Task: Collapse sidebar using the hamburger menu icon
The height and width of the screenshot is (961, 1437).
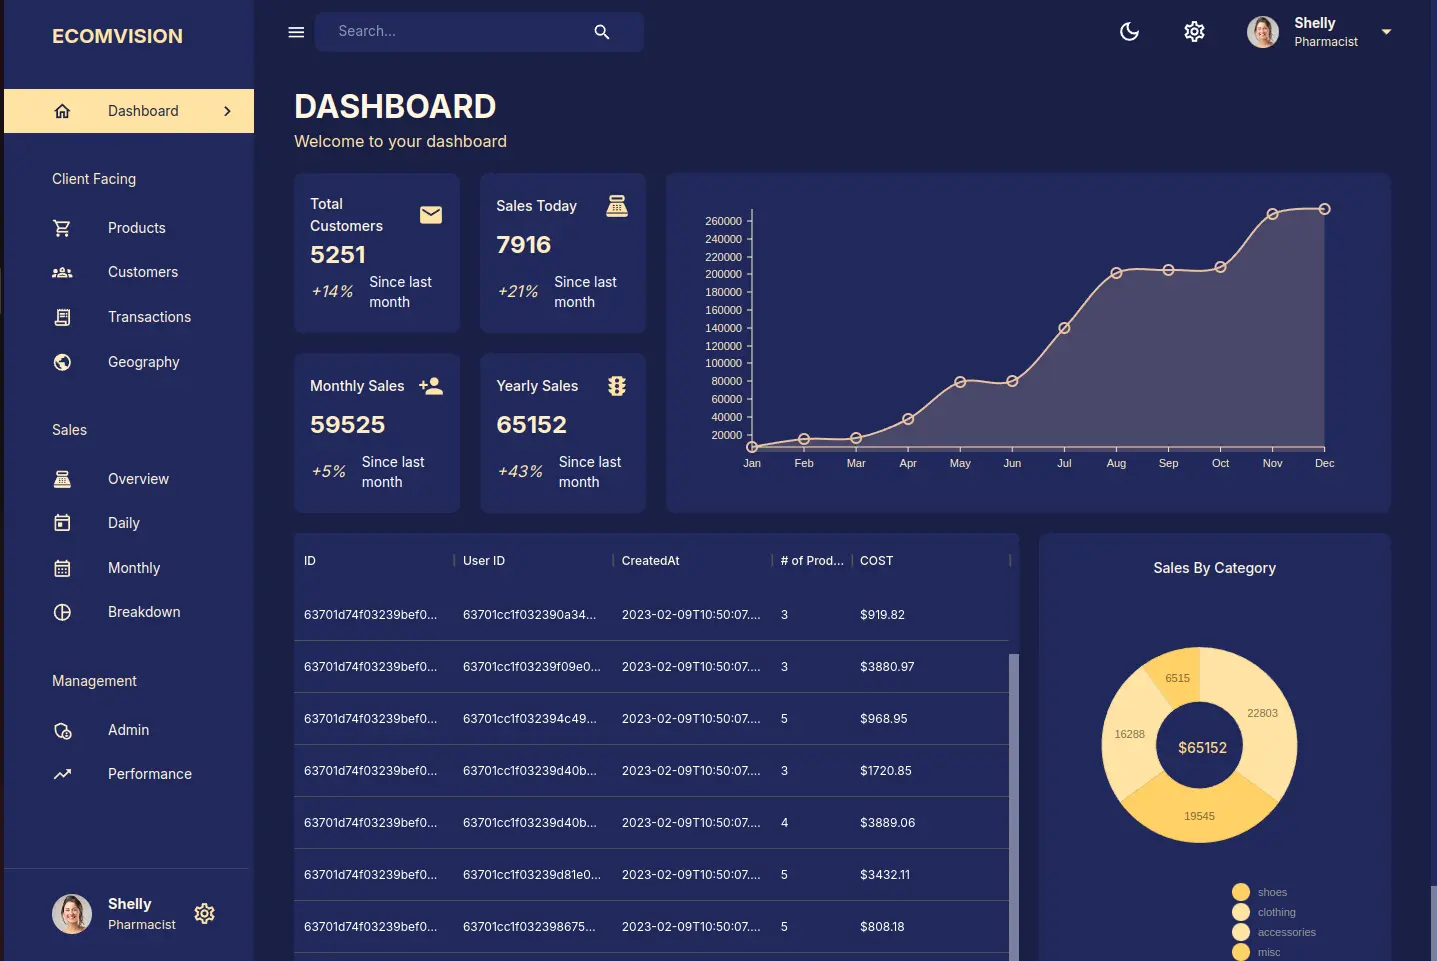Action: point(296,32)
